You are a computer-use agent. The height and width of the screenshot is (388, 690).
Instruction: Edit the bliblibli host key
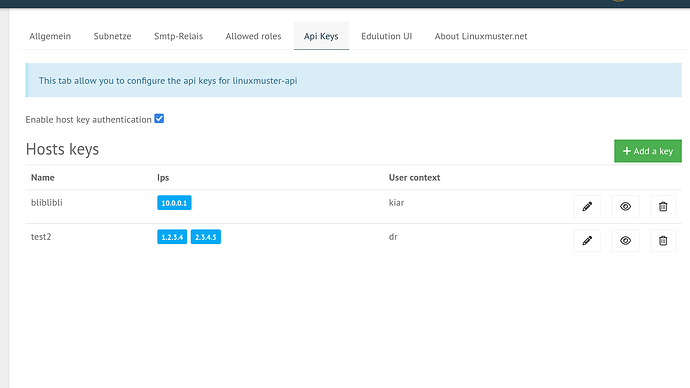(587, 206)
